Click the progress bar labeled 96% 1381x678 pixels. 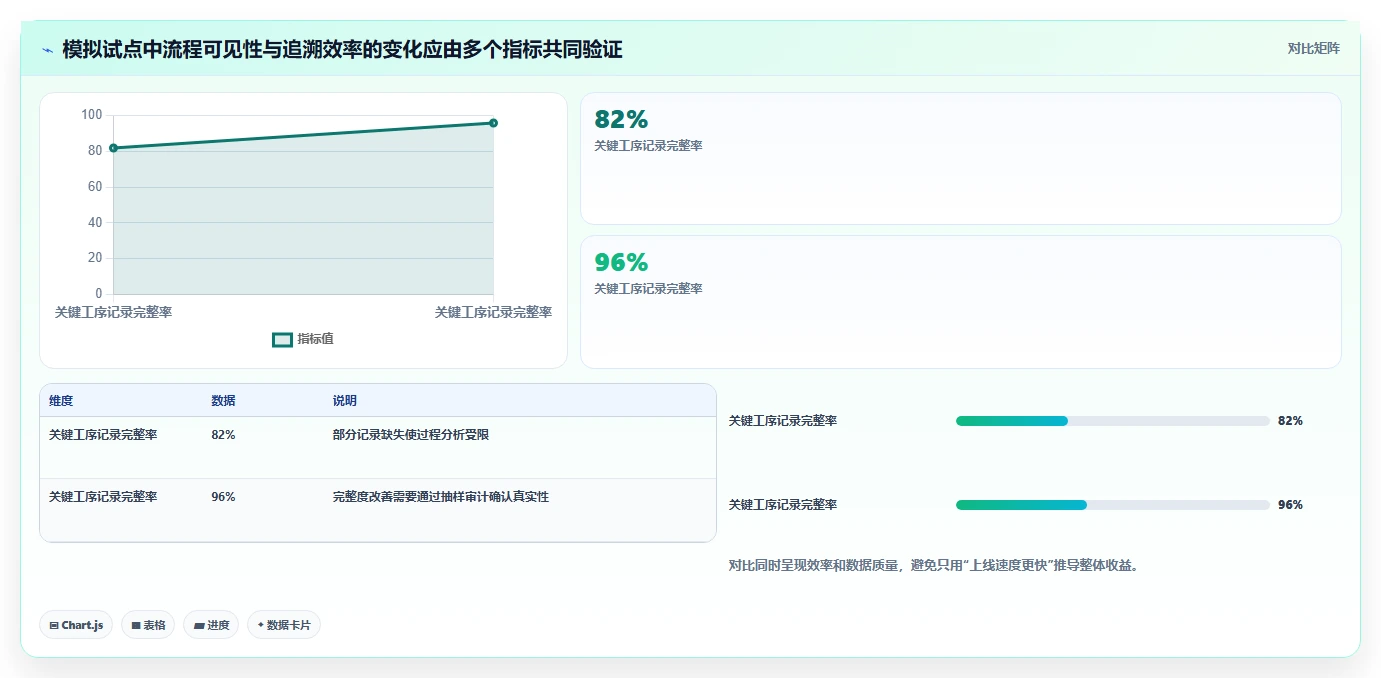[1113, 505]
